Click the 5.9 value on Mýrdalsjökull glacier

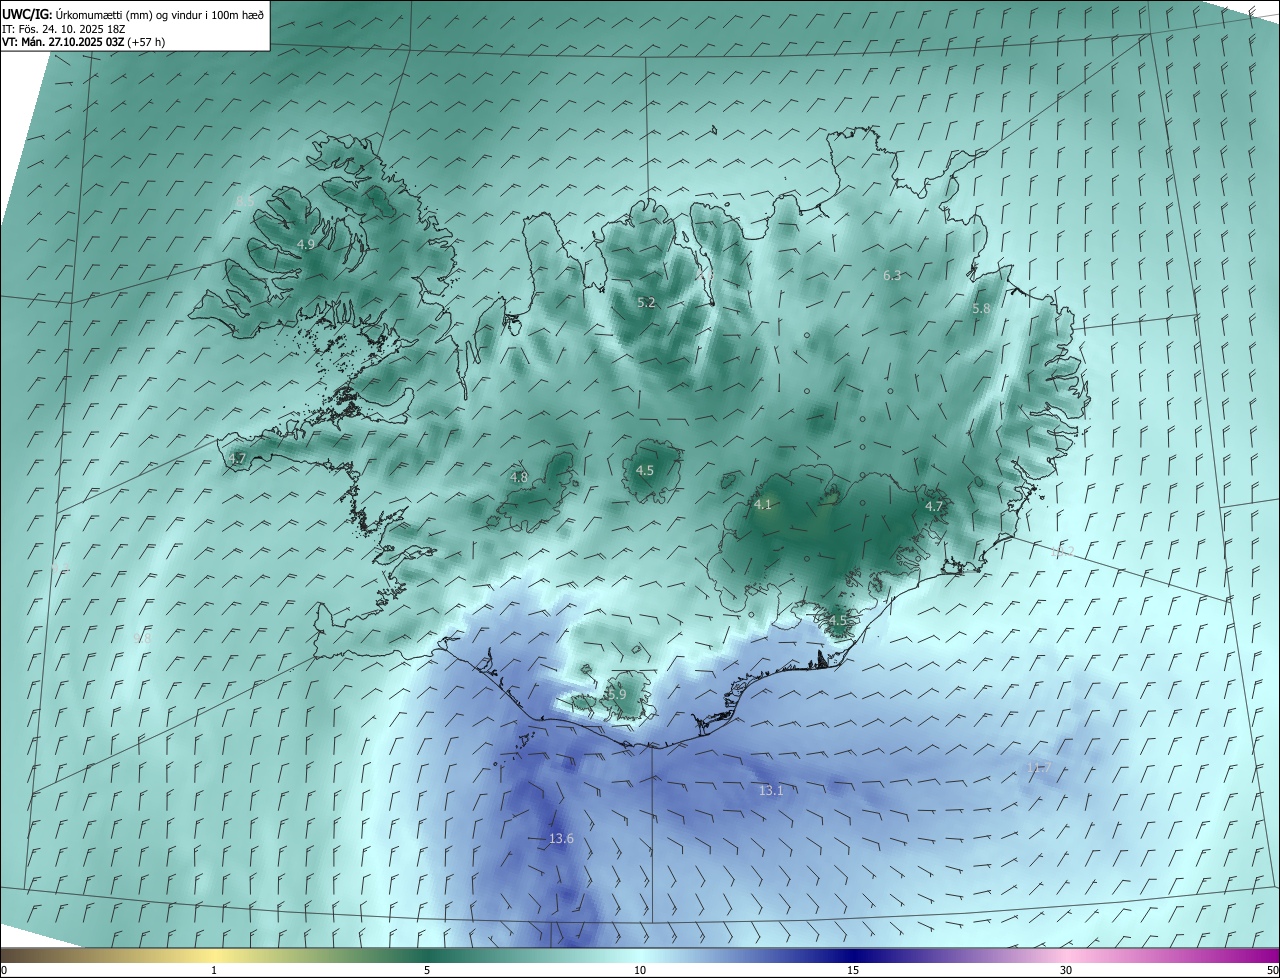coord(616,694)
